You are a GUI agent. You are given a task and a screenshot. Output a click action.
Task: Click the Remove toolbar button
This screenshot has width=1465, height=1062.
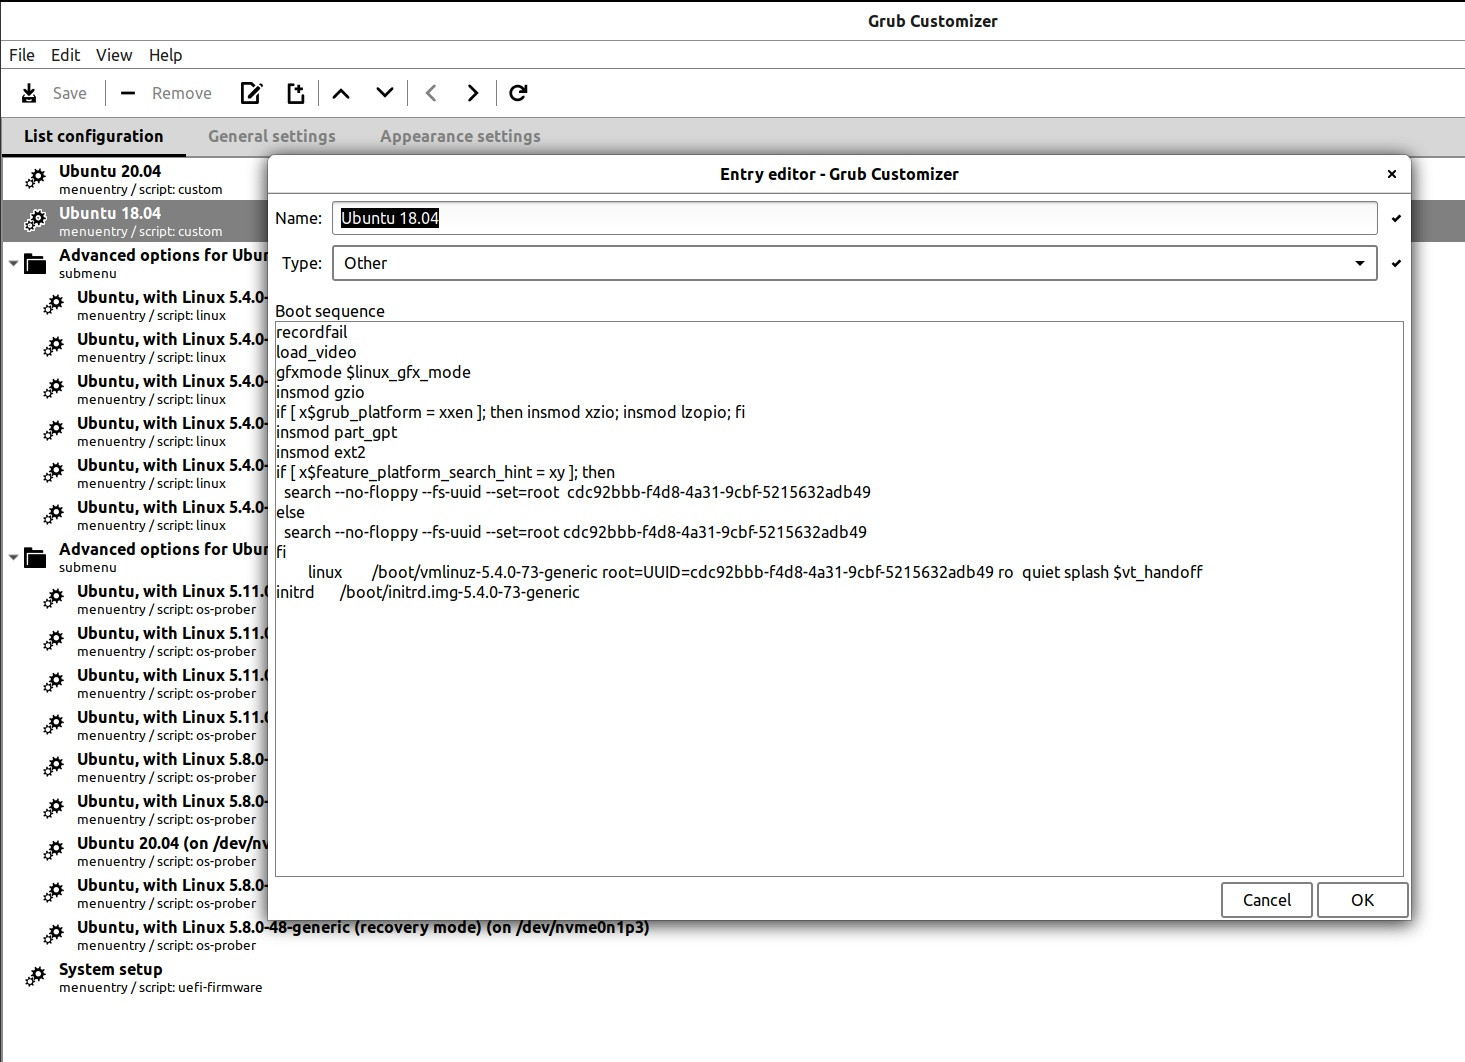[166, 93]
